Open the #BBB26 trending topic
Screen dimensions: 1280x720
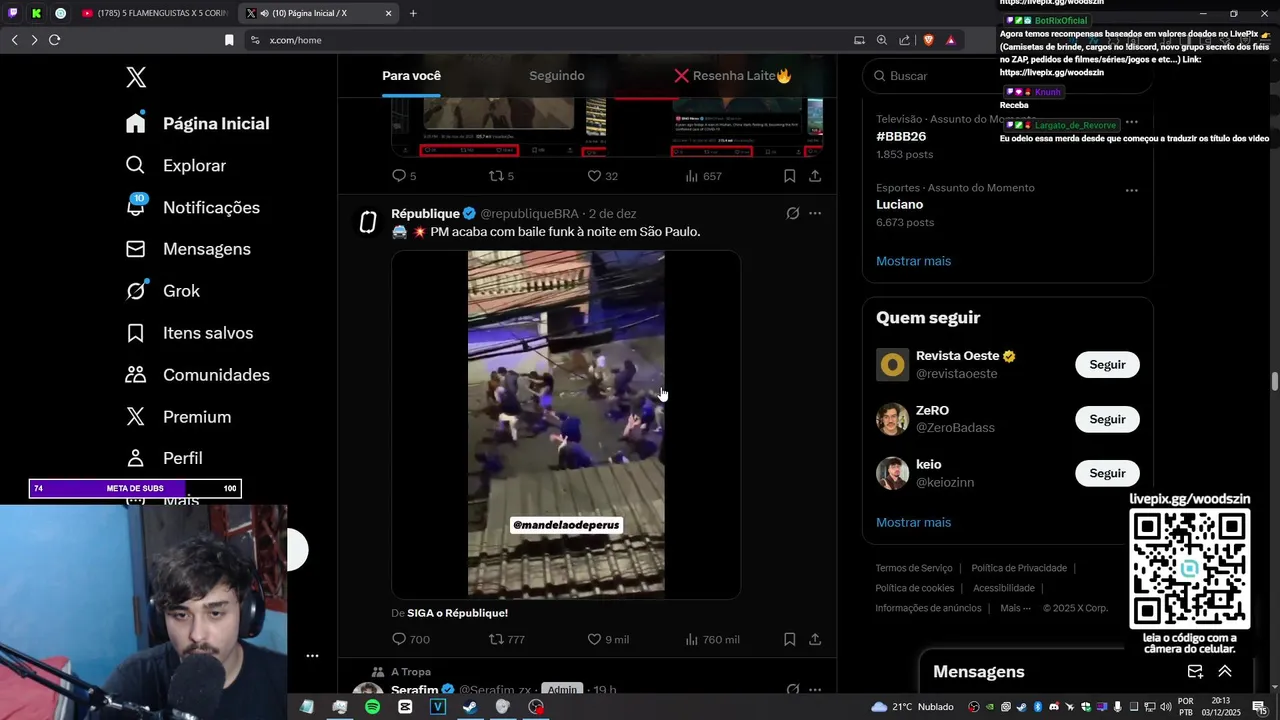tap(901, 136)
